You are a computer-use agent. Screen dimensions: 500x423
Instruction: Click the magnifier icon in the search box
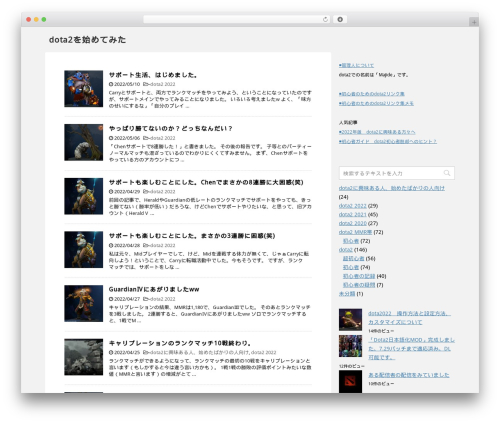pyautogui.click(x=447, y=173)
